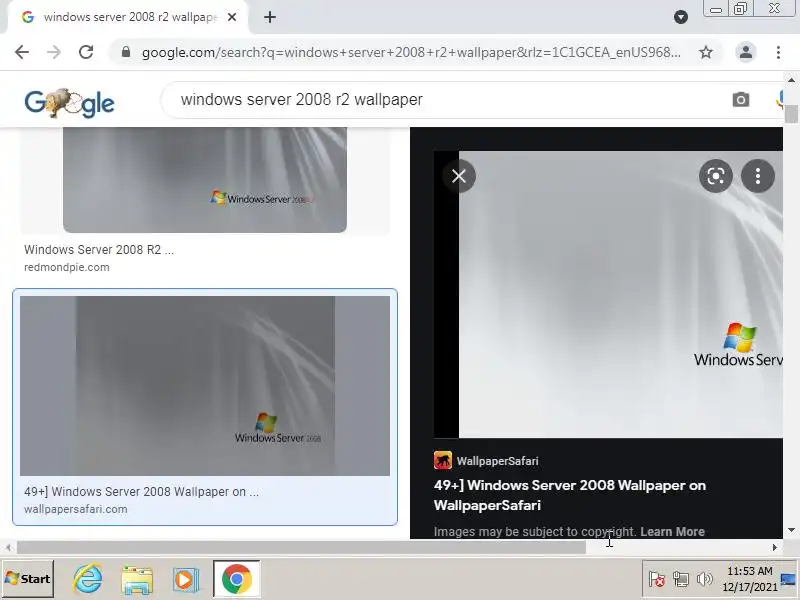Click the Show desktop tray button

click(789, 579)
